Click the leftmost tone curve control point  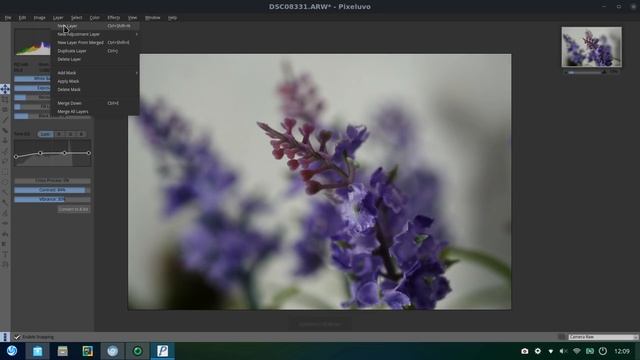click(x=16, y=157)
